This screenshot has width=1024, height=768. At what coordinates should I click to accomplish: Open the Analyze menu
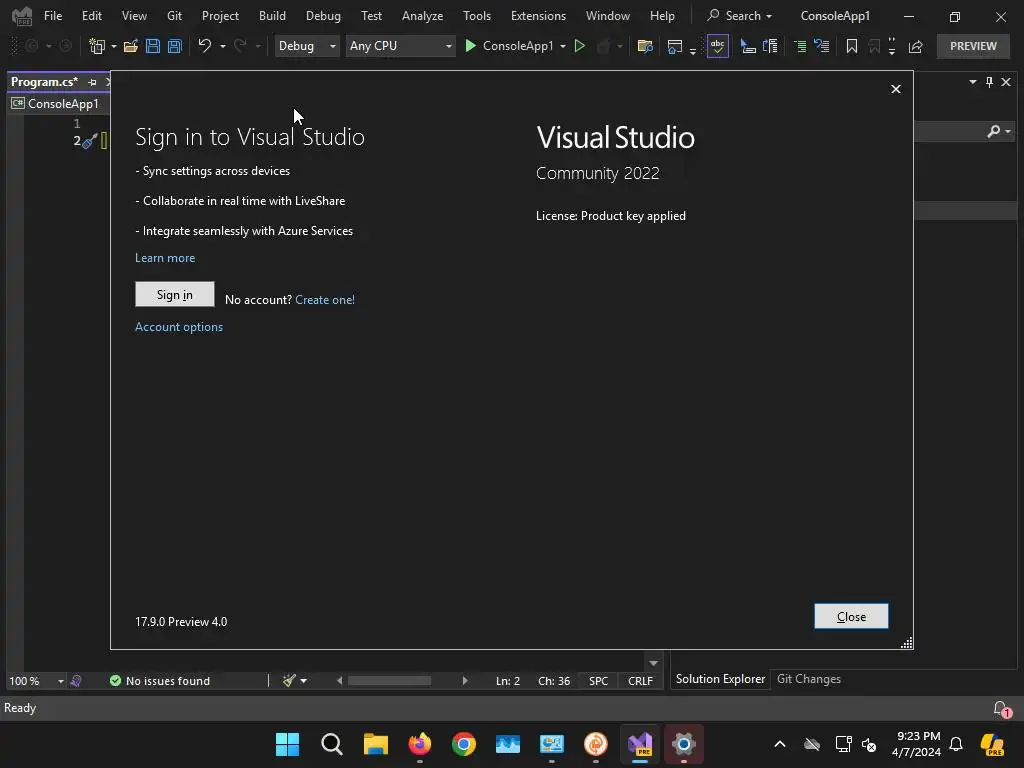(x=423, y=16)
